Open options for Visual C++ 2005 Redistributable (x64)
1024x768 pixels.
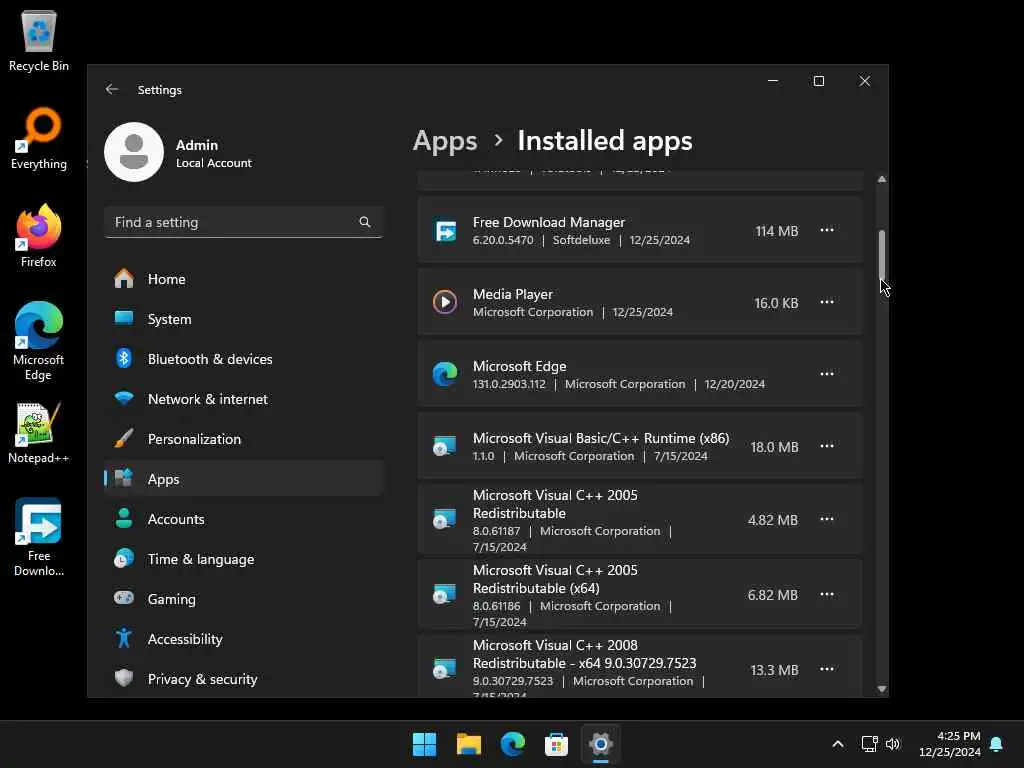[827, 594]
